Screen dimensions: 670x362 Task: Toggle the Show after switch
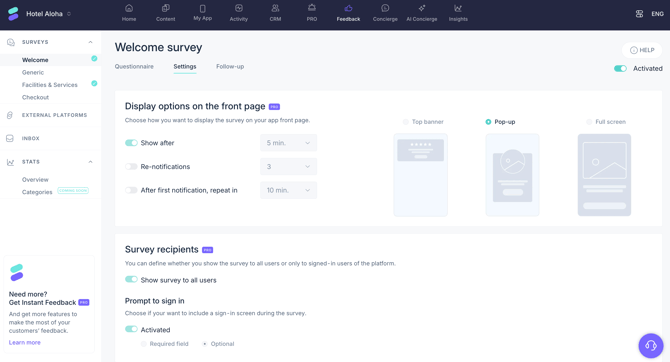click(x=131, y=143)
